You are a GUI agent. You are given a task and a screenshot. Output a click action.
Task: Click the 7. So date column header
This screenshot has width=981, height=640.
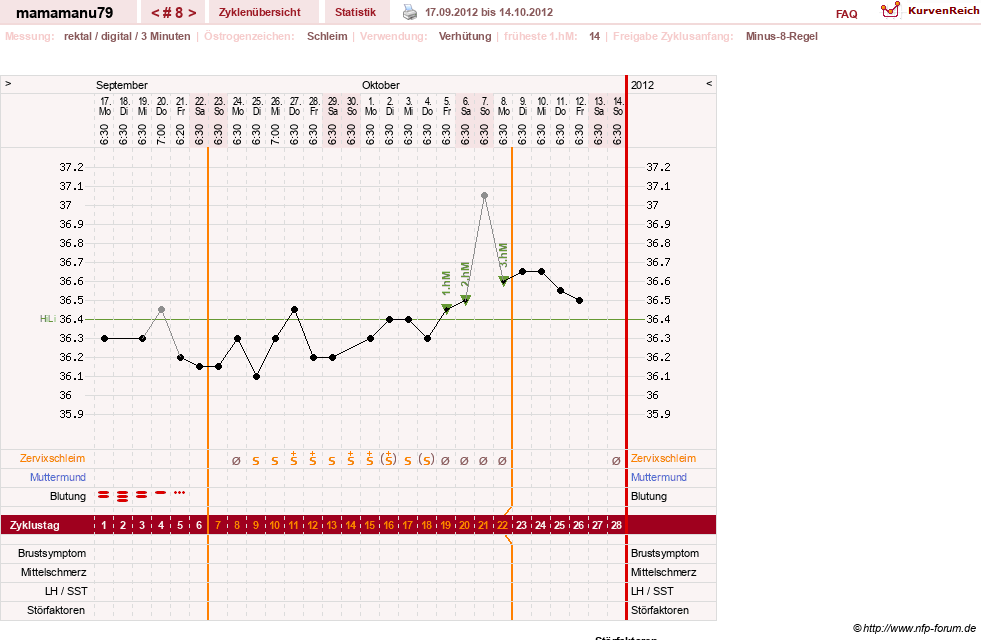tap(485, 106)
